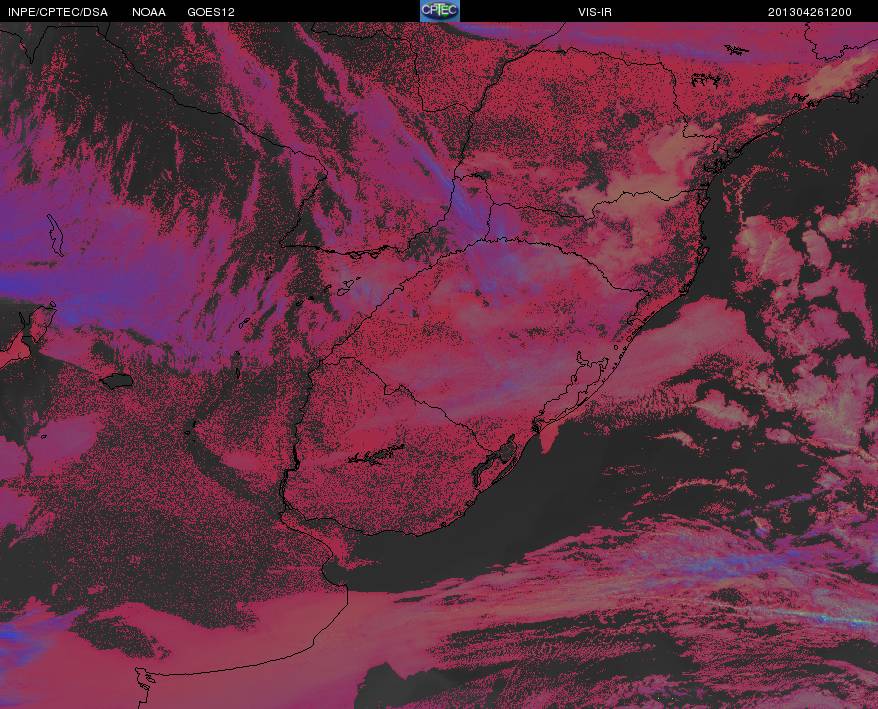The width and height of the screenshot is (878, 709).
Task: Click the CPTEC logo in header
Action: [440, 11]
